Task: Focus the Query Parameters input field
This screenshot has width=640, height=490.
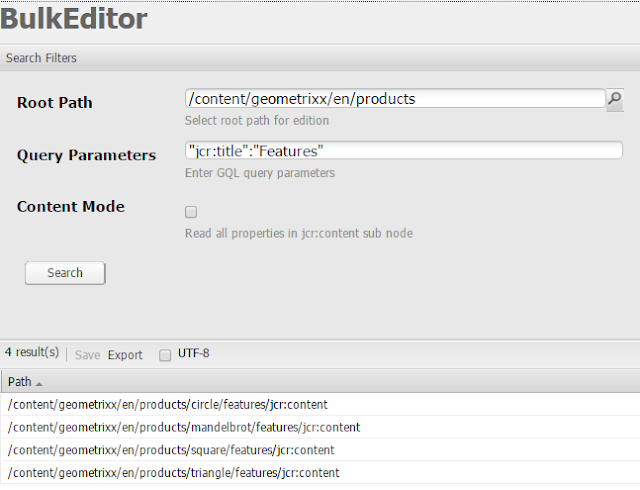Action: [x=404, y=151]
